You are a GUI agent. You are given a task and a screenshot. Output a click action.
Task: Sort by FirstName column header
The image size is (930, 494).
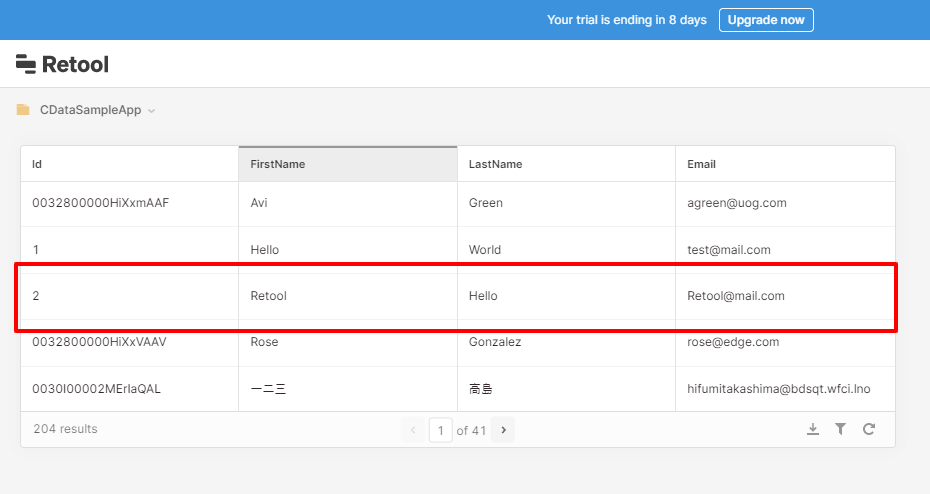(347, 164)
